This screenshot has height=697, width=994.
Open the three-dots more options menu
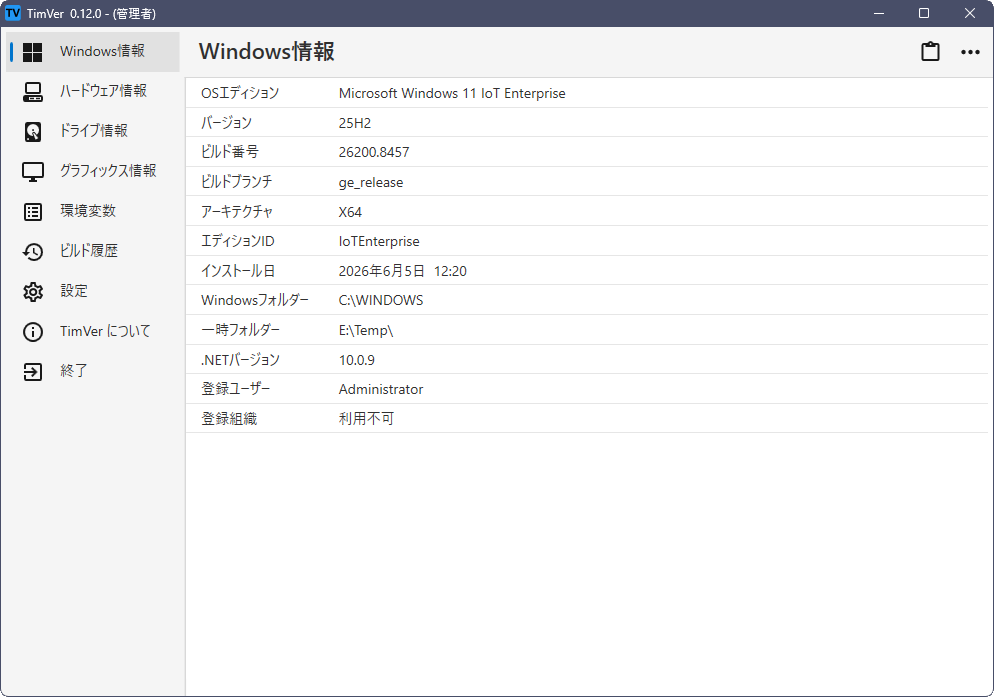(x=970, y=52)
